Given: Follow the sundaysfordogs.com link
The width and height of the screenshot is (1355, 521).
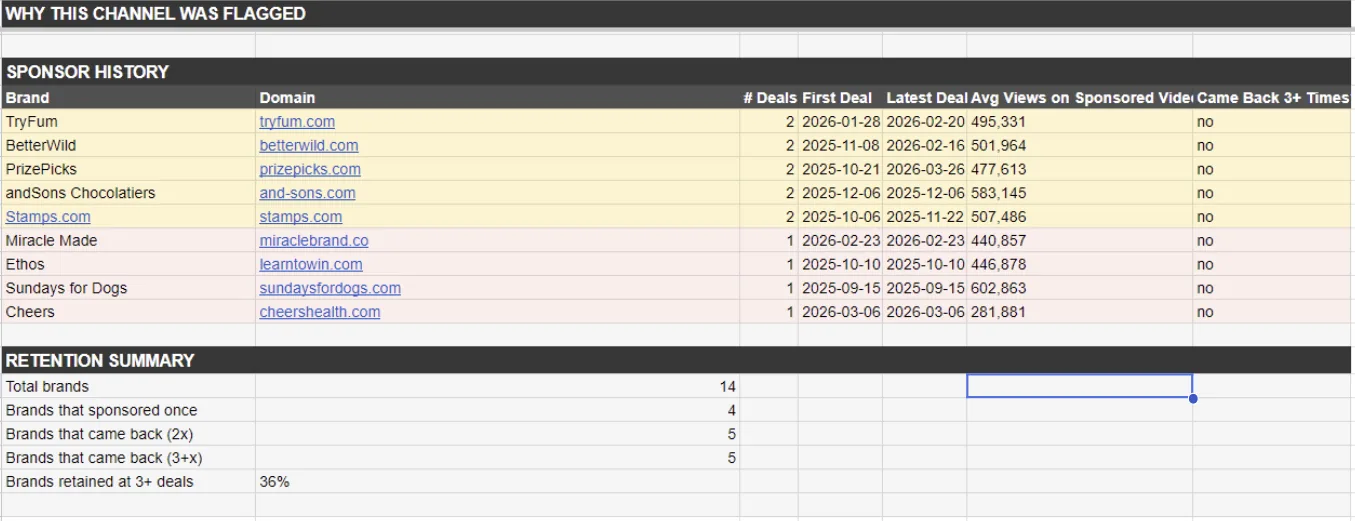Looking at the screenshot, I should point(330,288).
